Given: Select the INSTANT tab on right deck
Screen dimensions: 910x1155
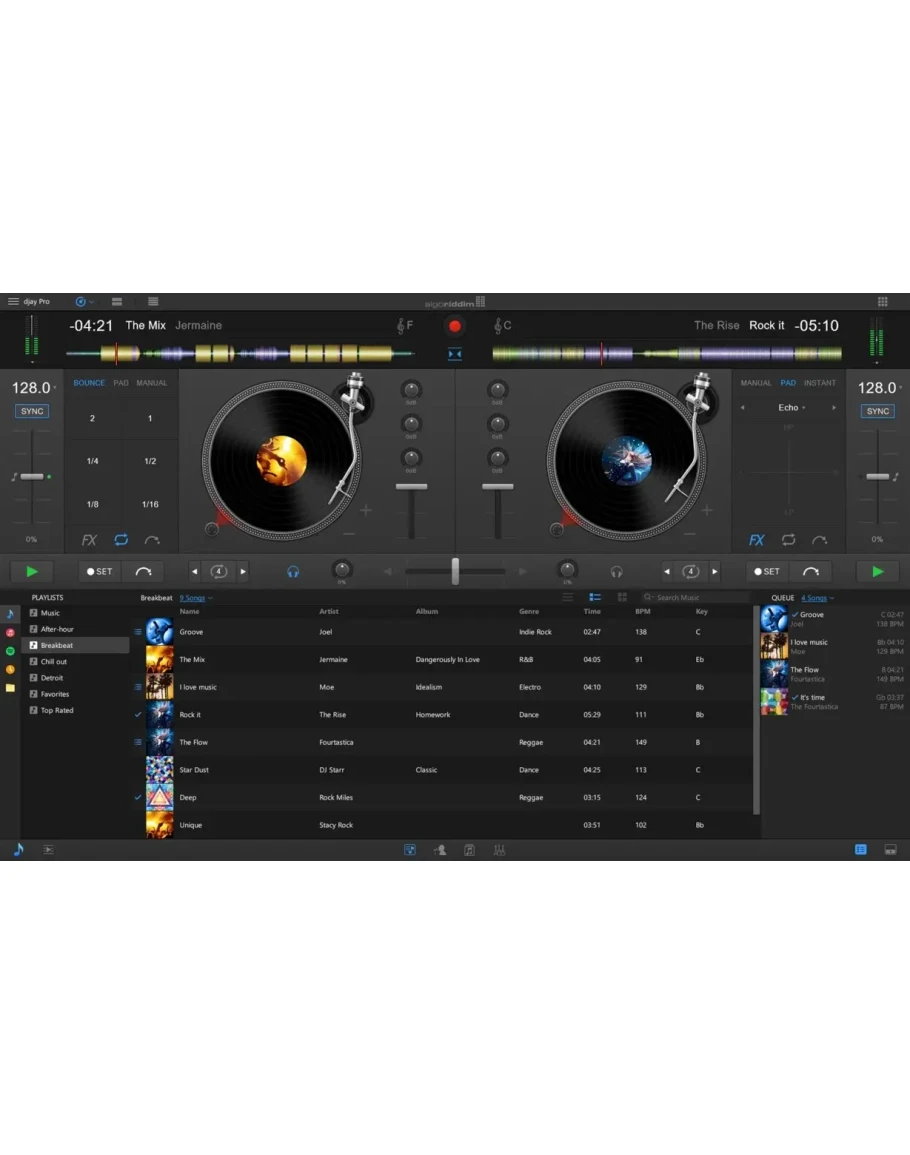Looking at the screenshot, I should pos(820,383).
